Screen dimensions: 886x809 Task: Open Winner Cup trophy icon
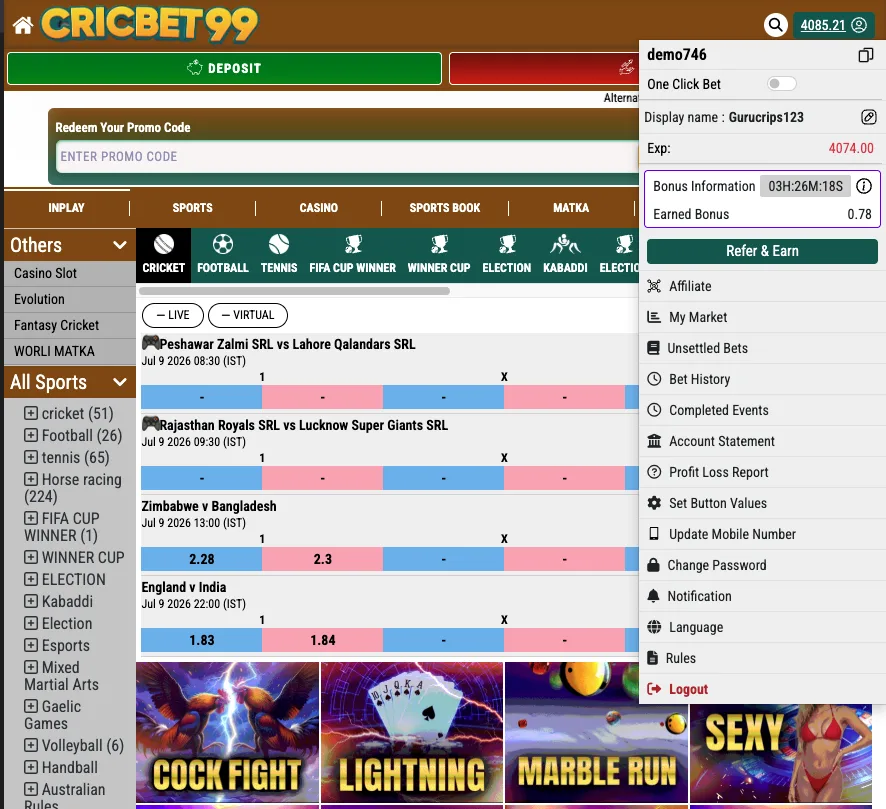[x=439, y=244]
